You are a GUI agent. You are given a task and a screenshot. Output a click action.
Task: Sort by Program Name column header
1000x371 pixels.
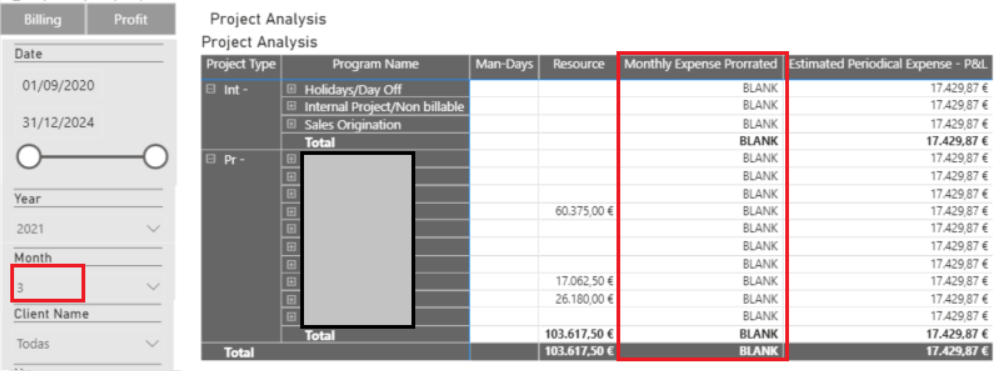coord(376,64)
